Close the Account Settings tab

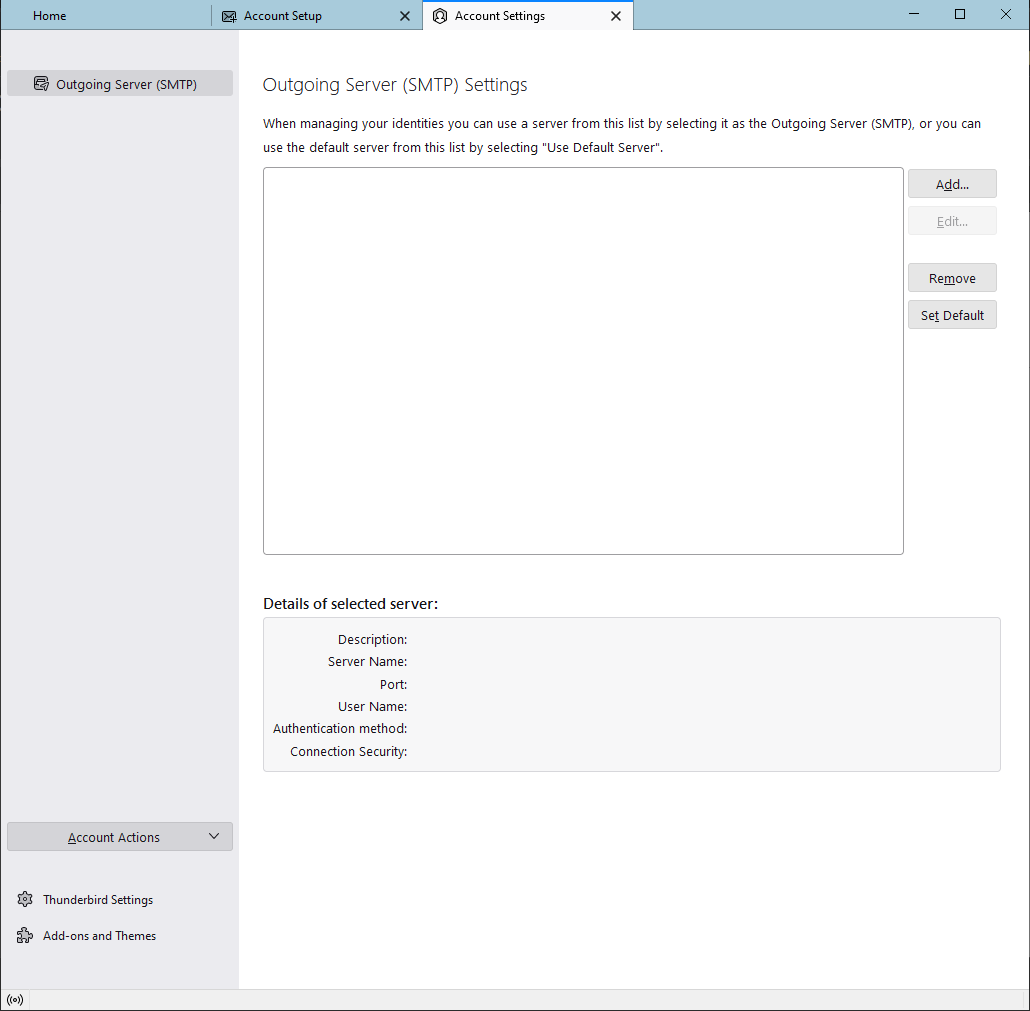coord(616,15)
